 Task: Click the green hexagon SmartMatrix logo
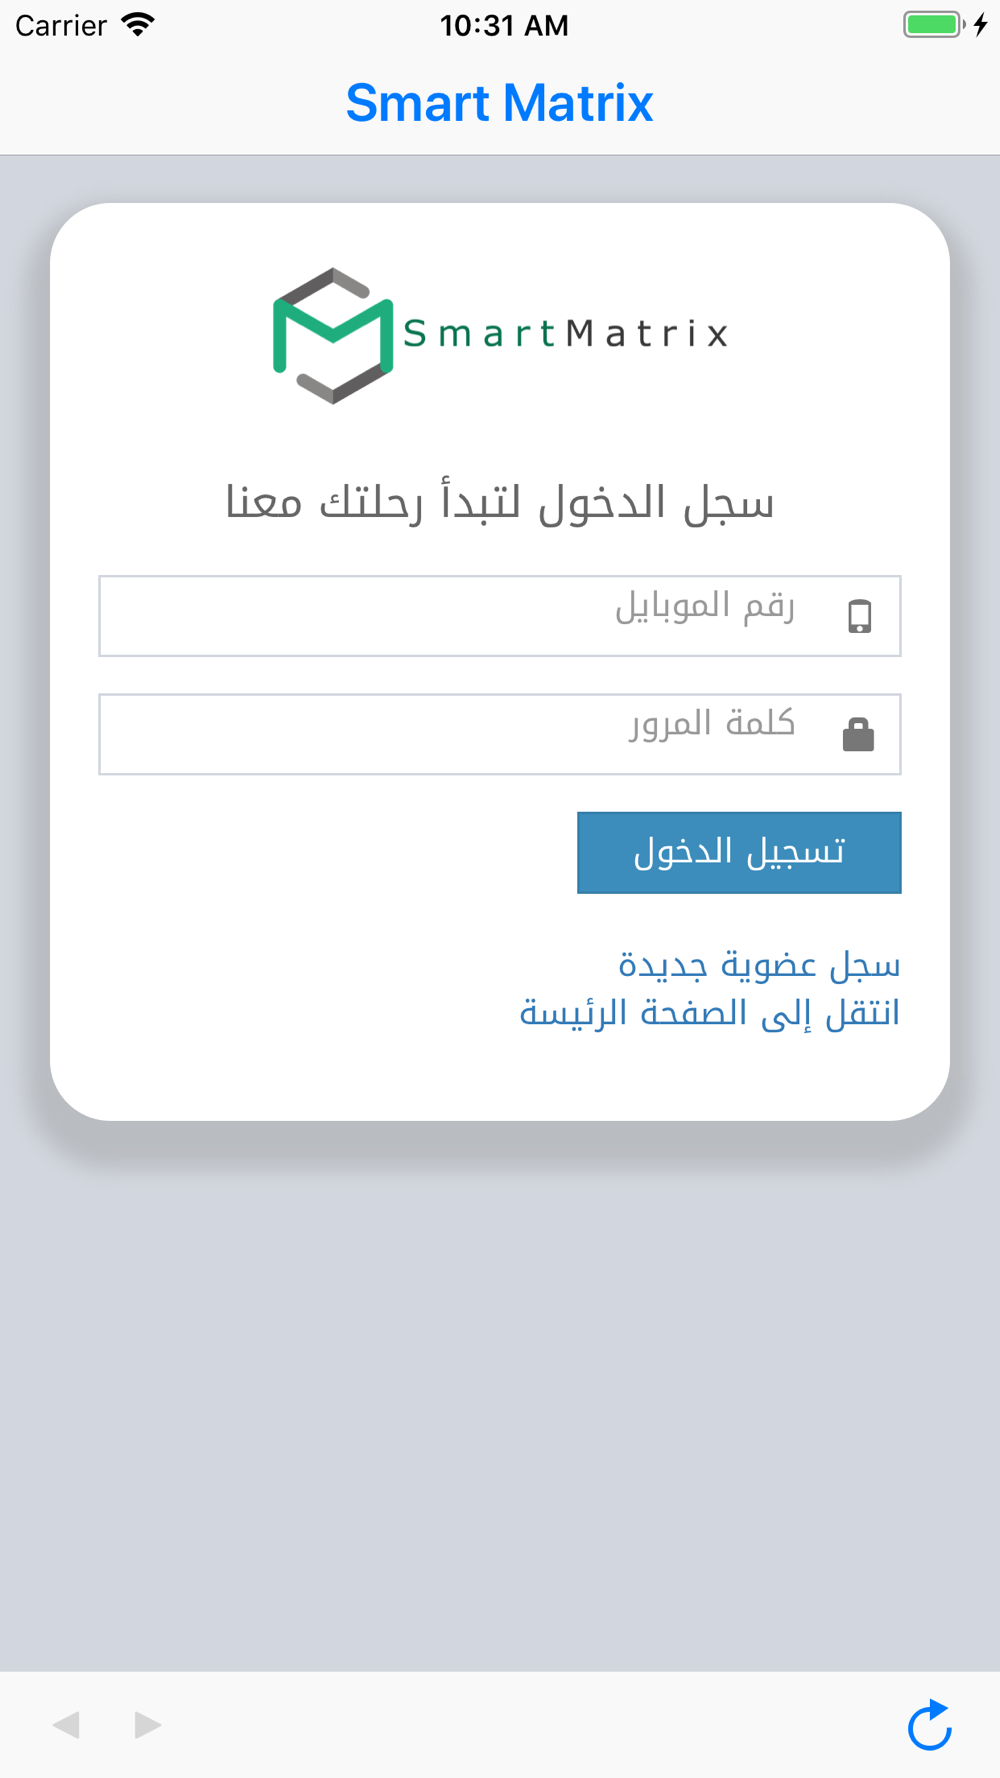coord(333,335)
